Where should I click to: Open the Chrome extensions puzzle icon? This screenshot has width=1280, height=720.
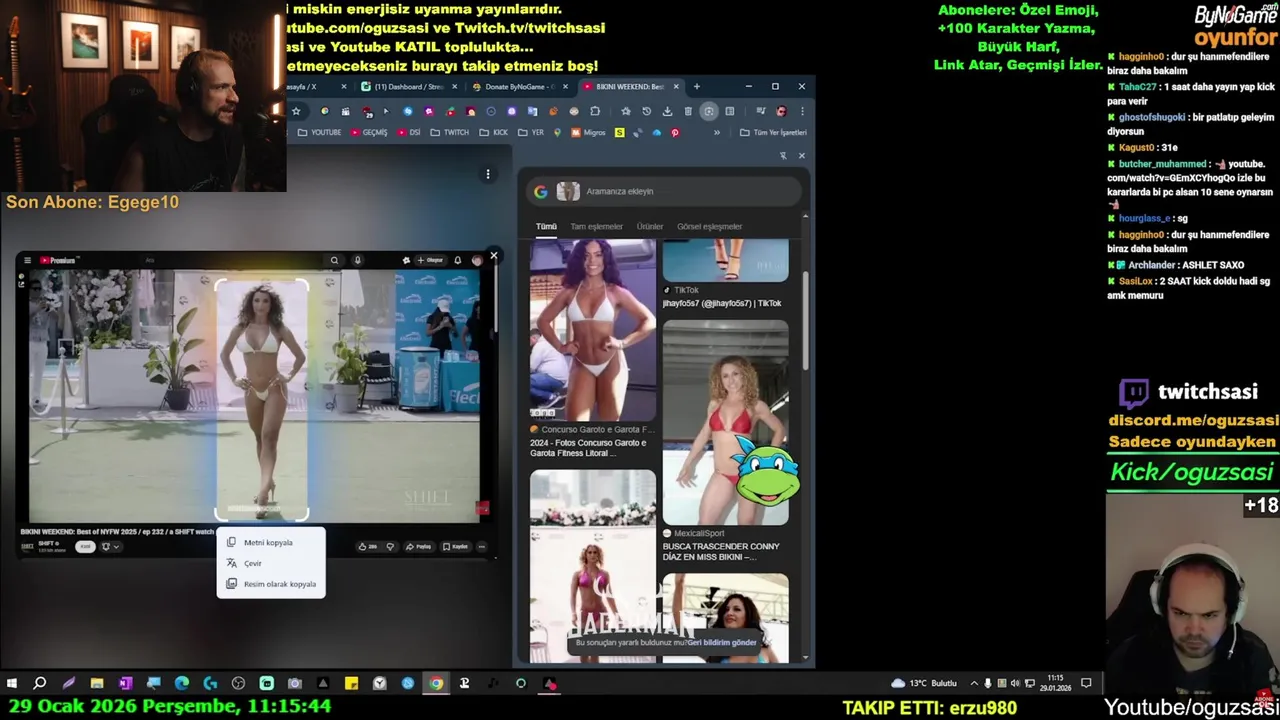pyautogui.click(x=595, y=111)
